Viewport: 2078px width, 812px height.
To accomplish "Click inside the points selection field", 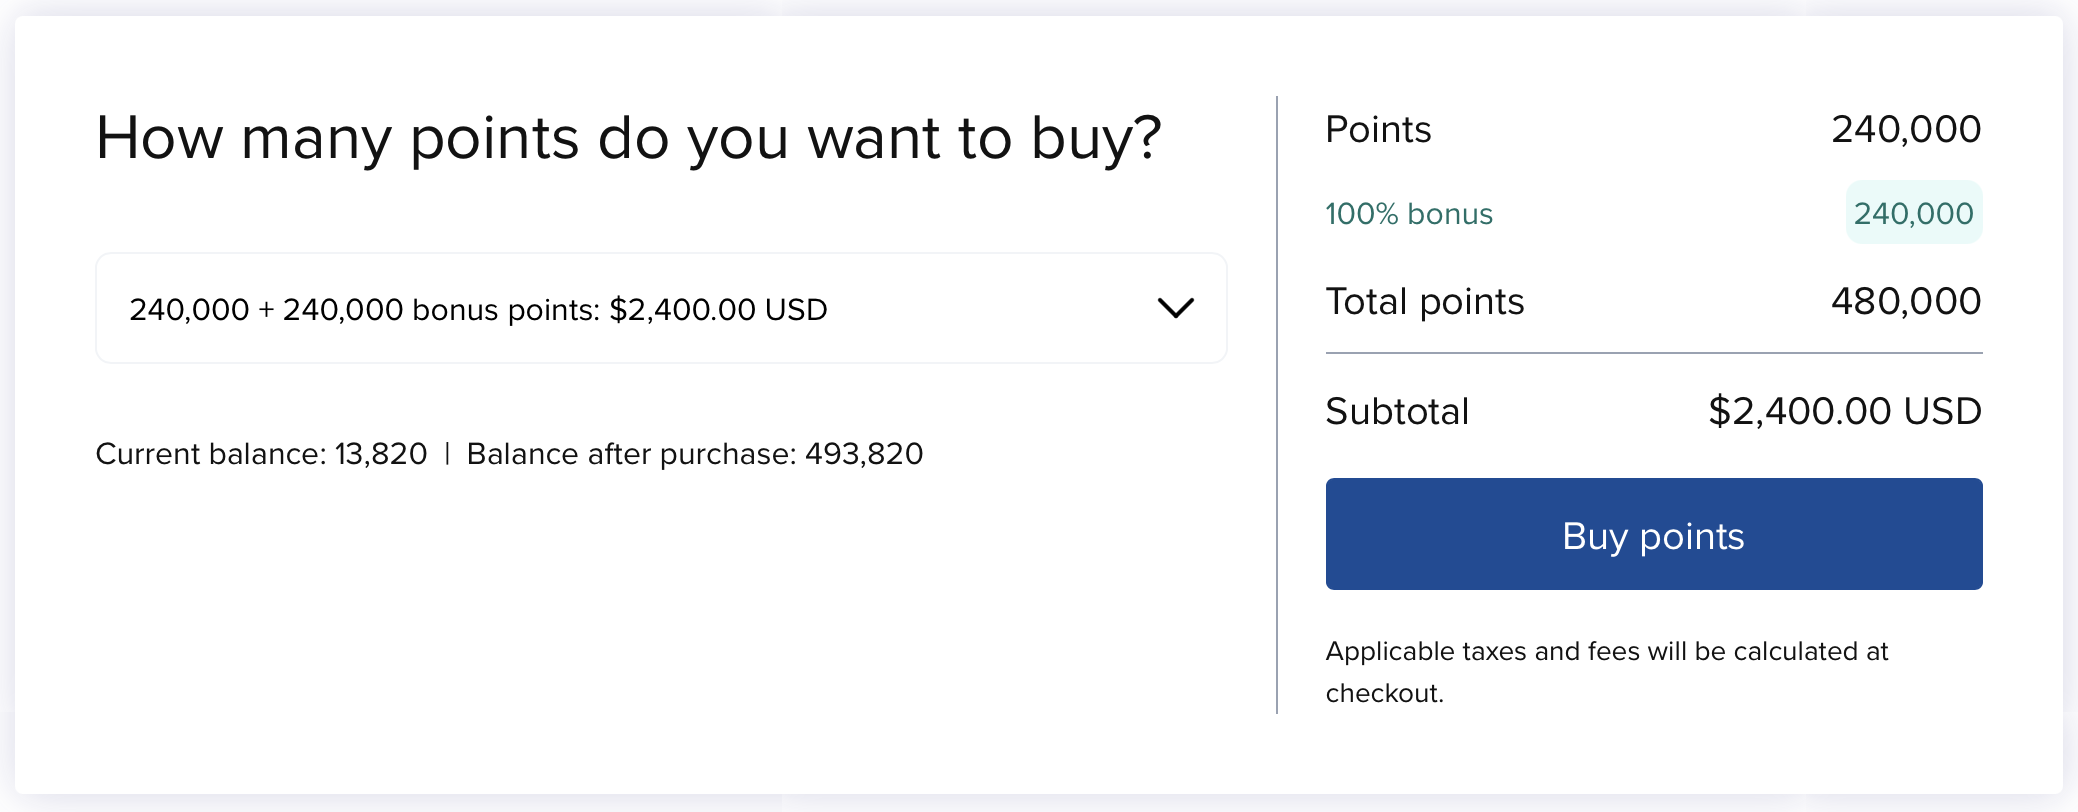I will point(660,308).
